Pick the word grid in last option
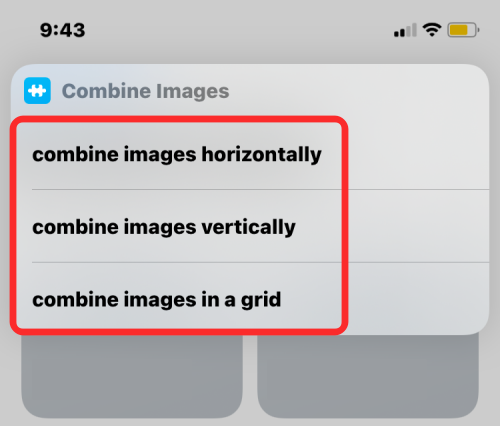The image size is (500, 426). [261, 300]
